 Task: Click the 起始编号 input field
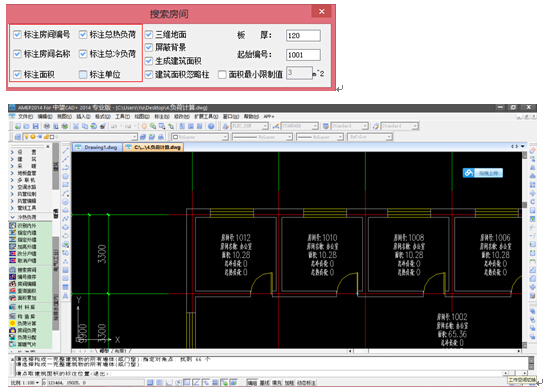point(303,55)
